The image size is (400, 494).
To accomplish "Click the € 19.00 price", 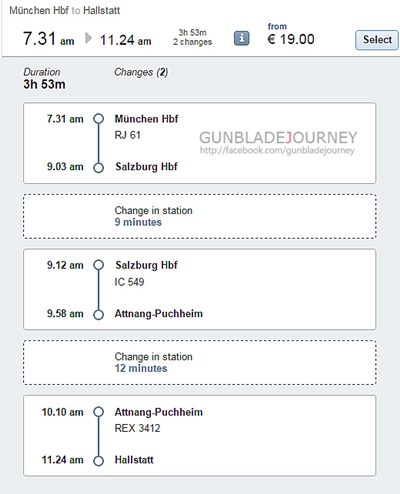I will point(291,39).
